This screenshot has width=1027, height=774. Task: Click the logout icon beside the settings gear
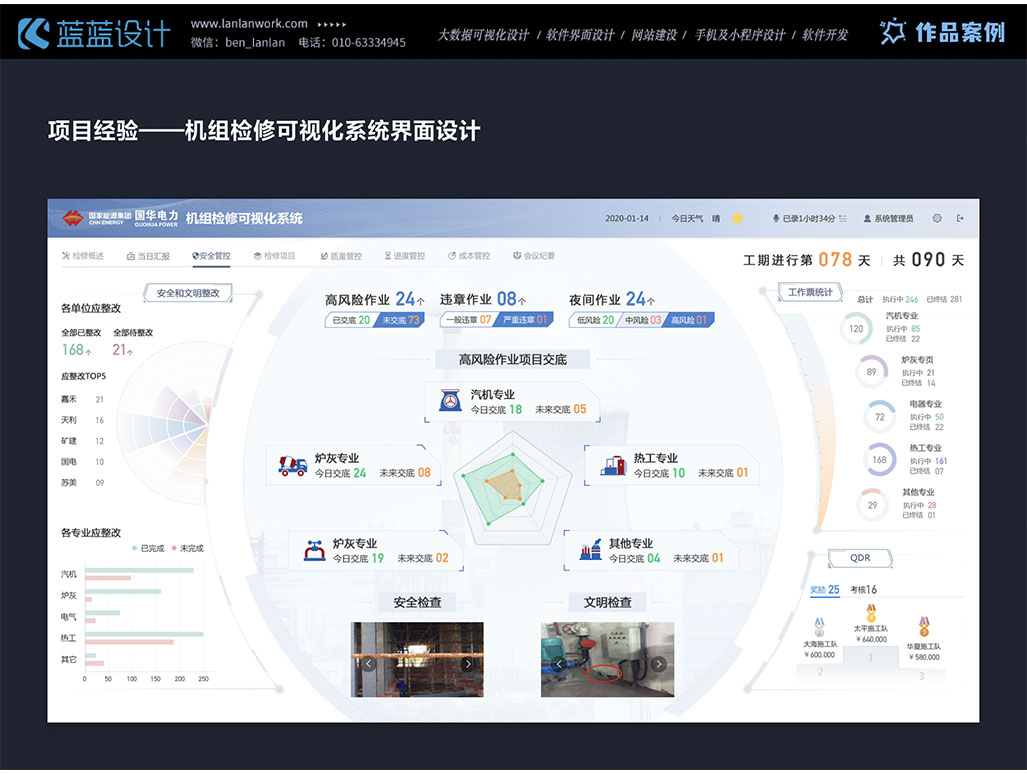960,218
